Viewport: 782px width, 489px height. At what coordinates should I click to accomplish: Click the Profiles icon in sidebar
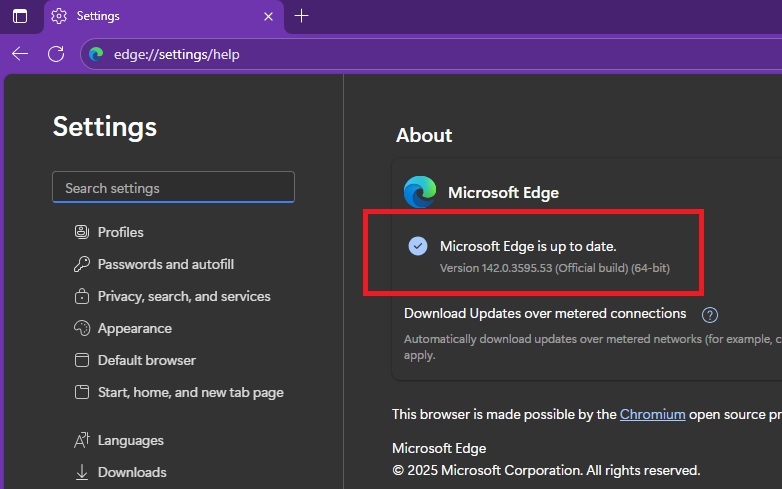(x=82, y=232)
